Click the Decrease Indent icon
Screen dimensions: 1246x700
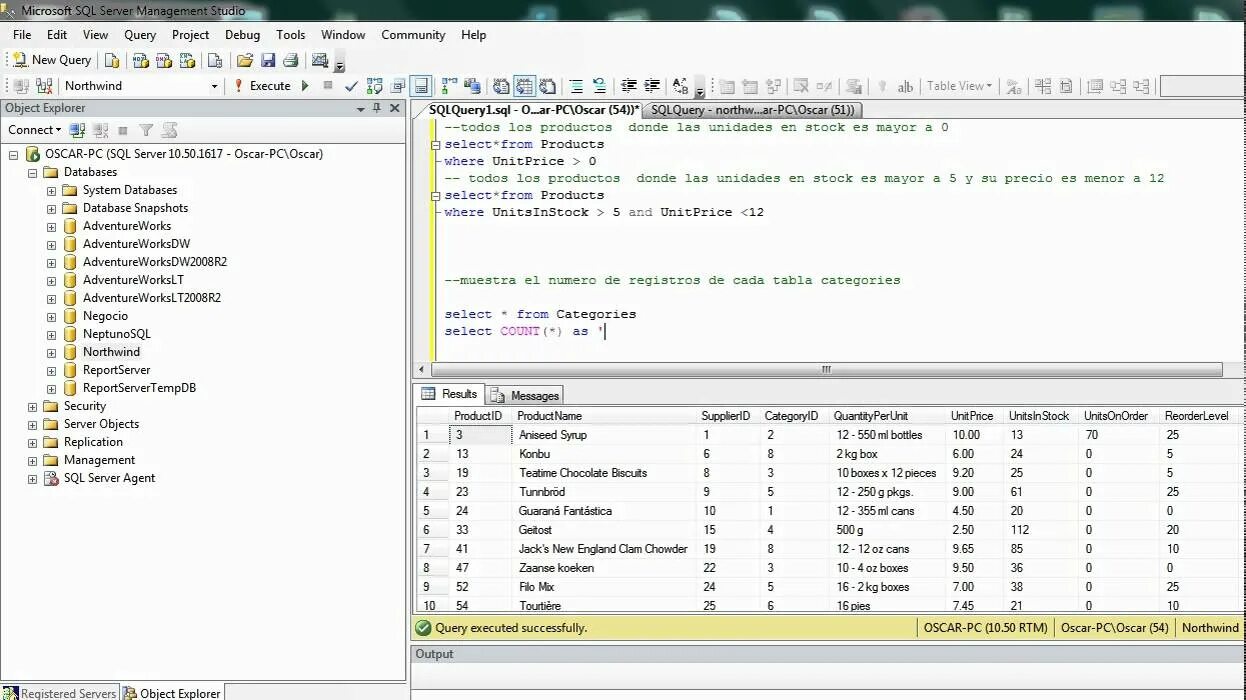[628, 86]
